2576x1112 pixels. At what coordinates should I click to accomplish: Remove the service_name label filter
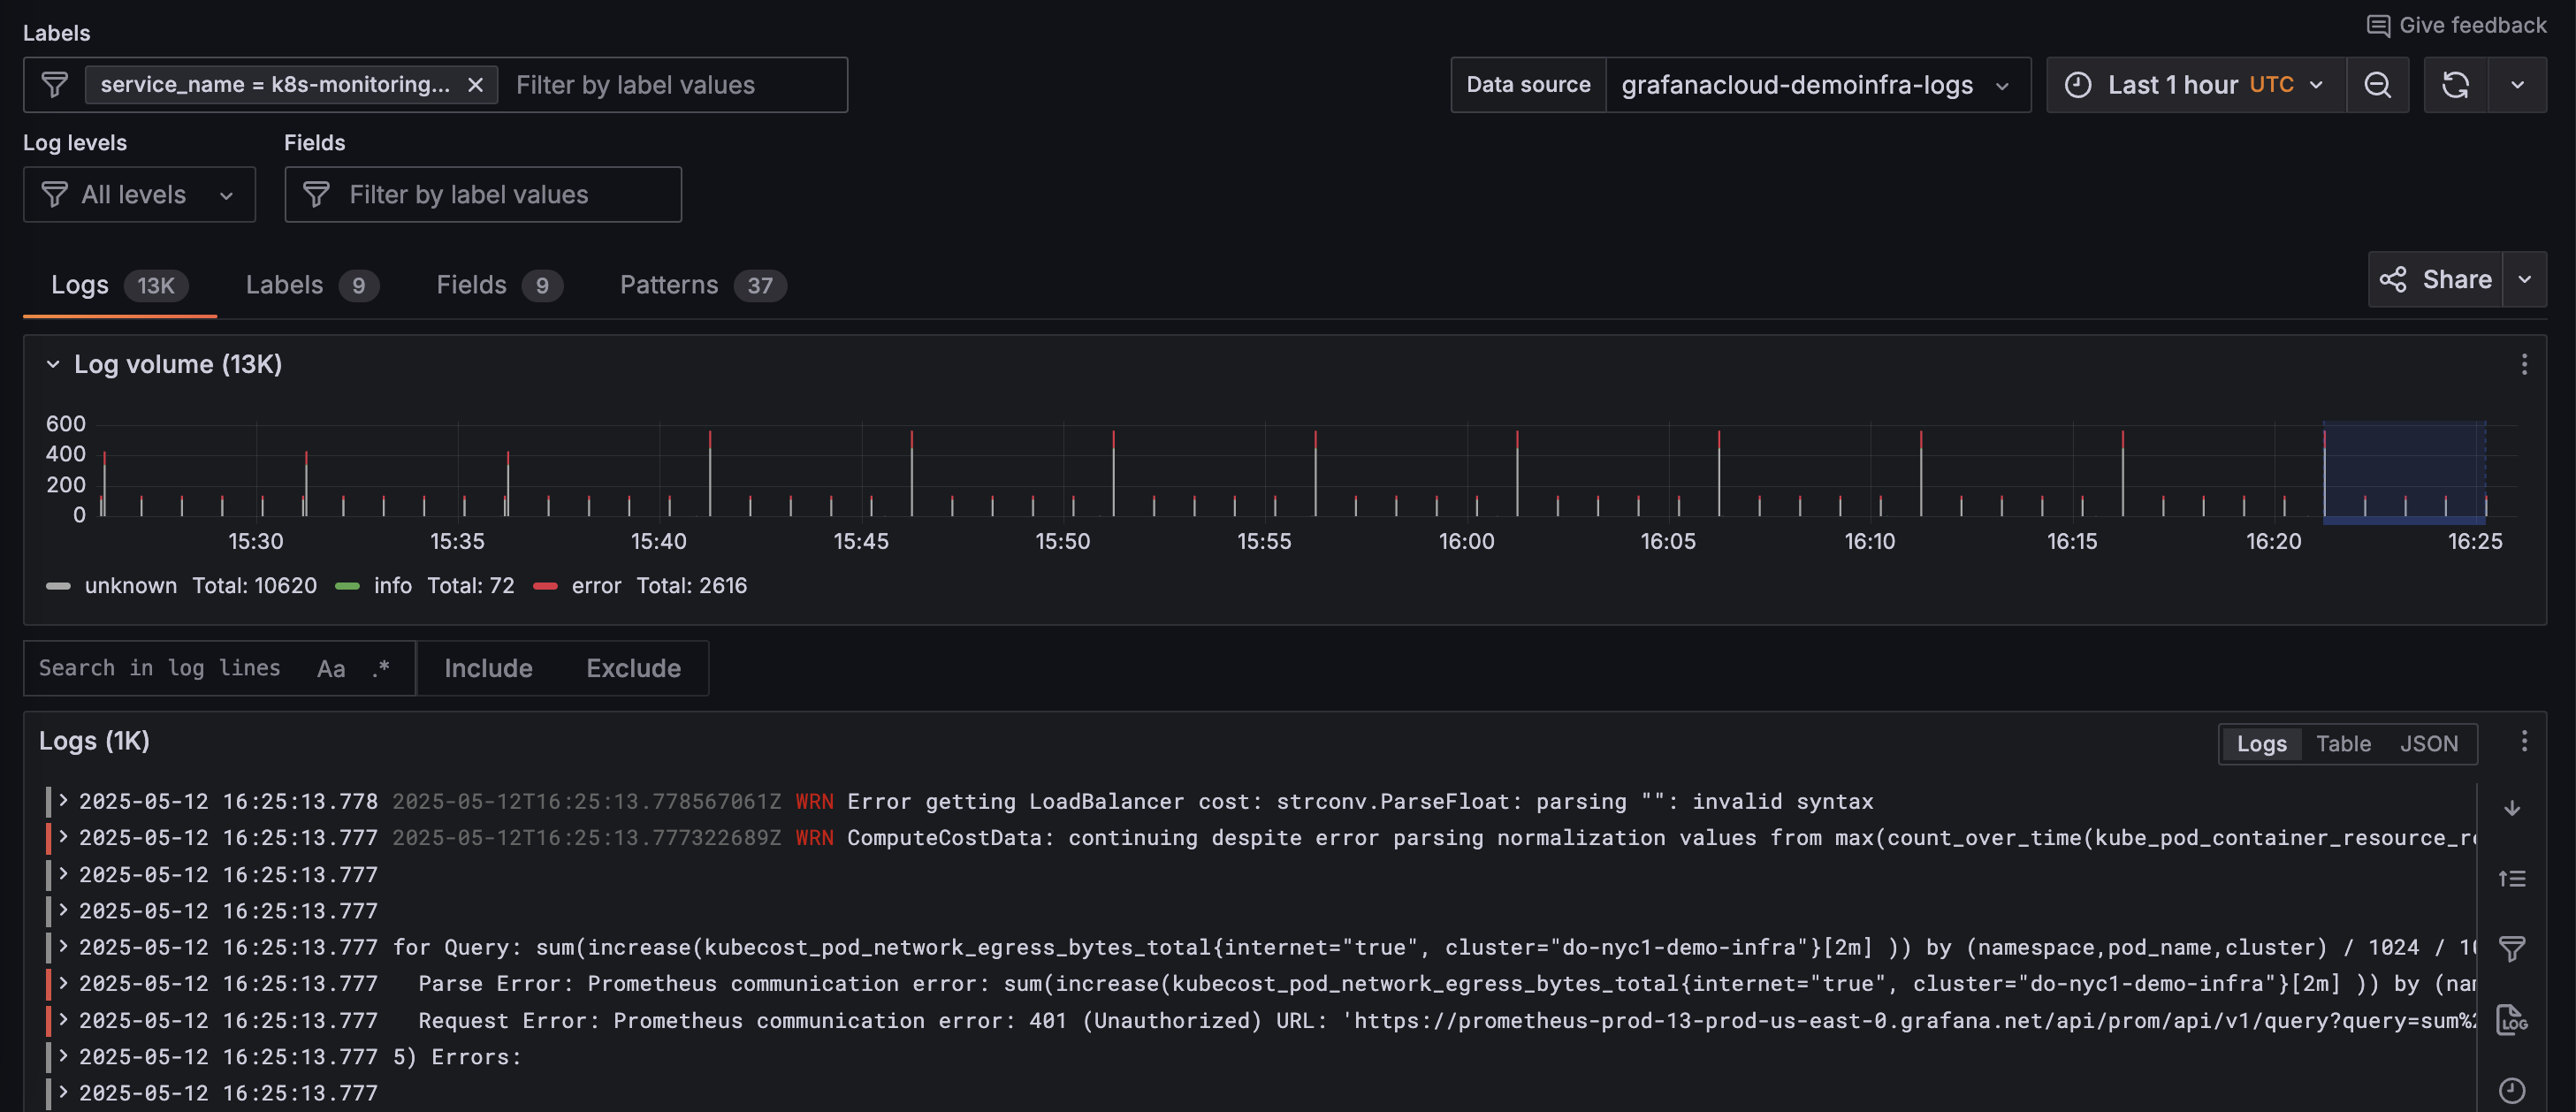point(476,85)
